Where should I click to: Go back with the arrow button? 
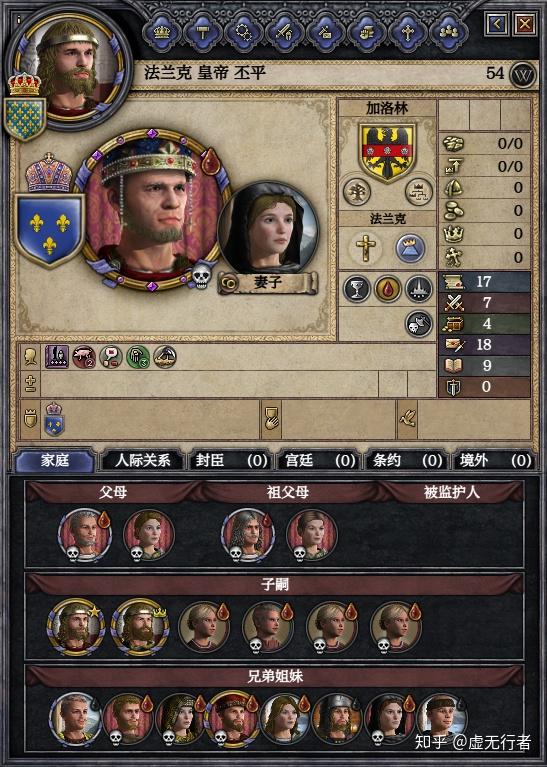[497, 23]
